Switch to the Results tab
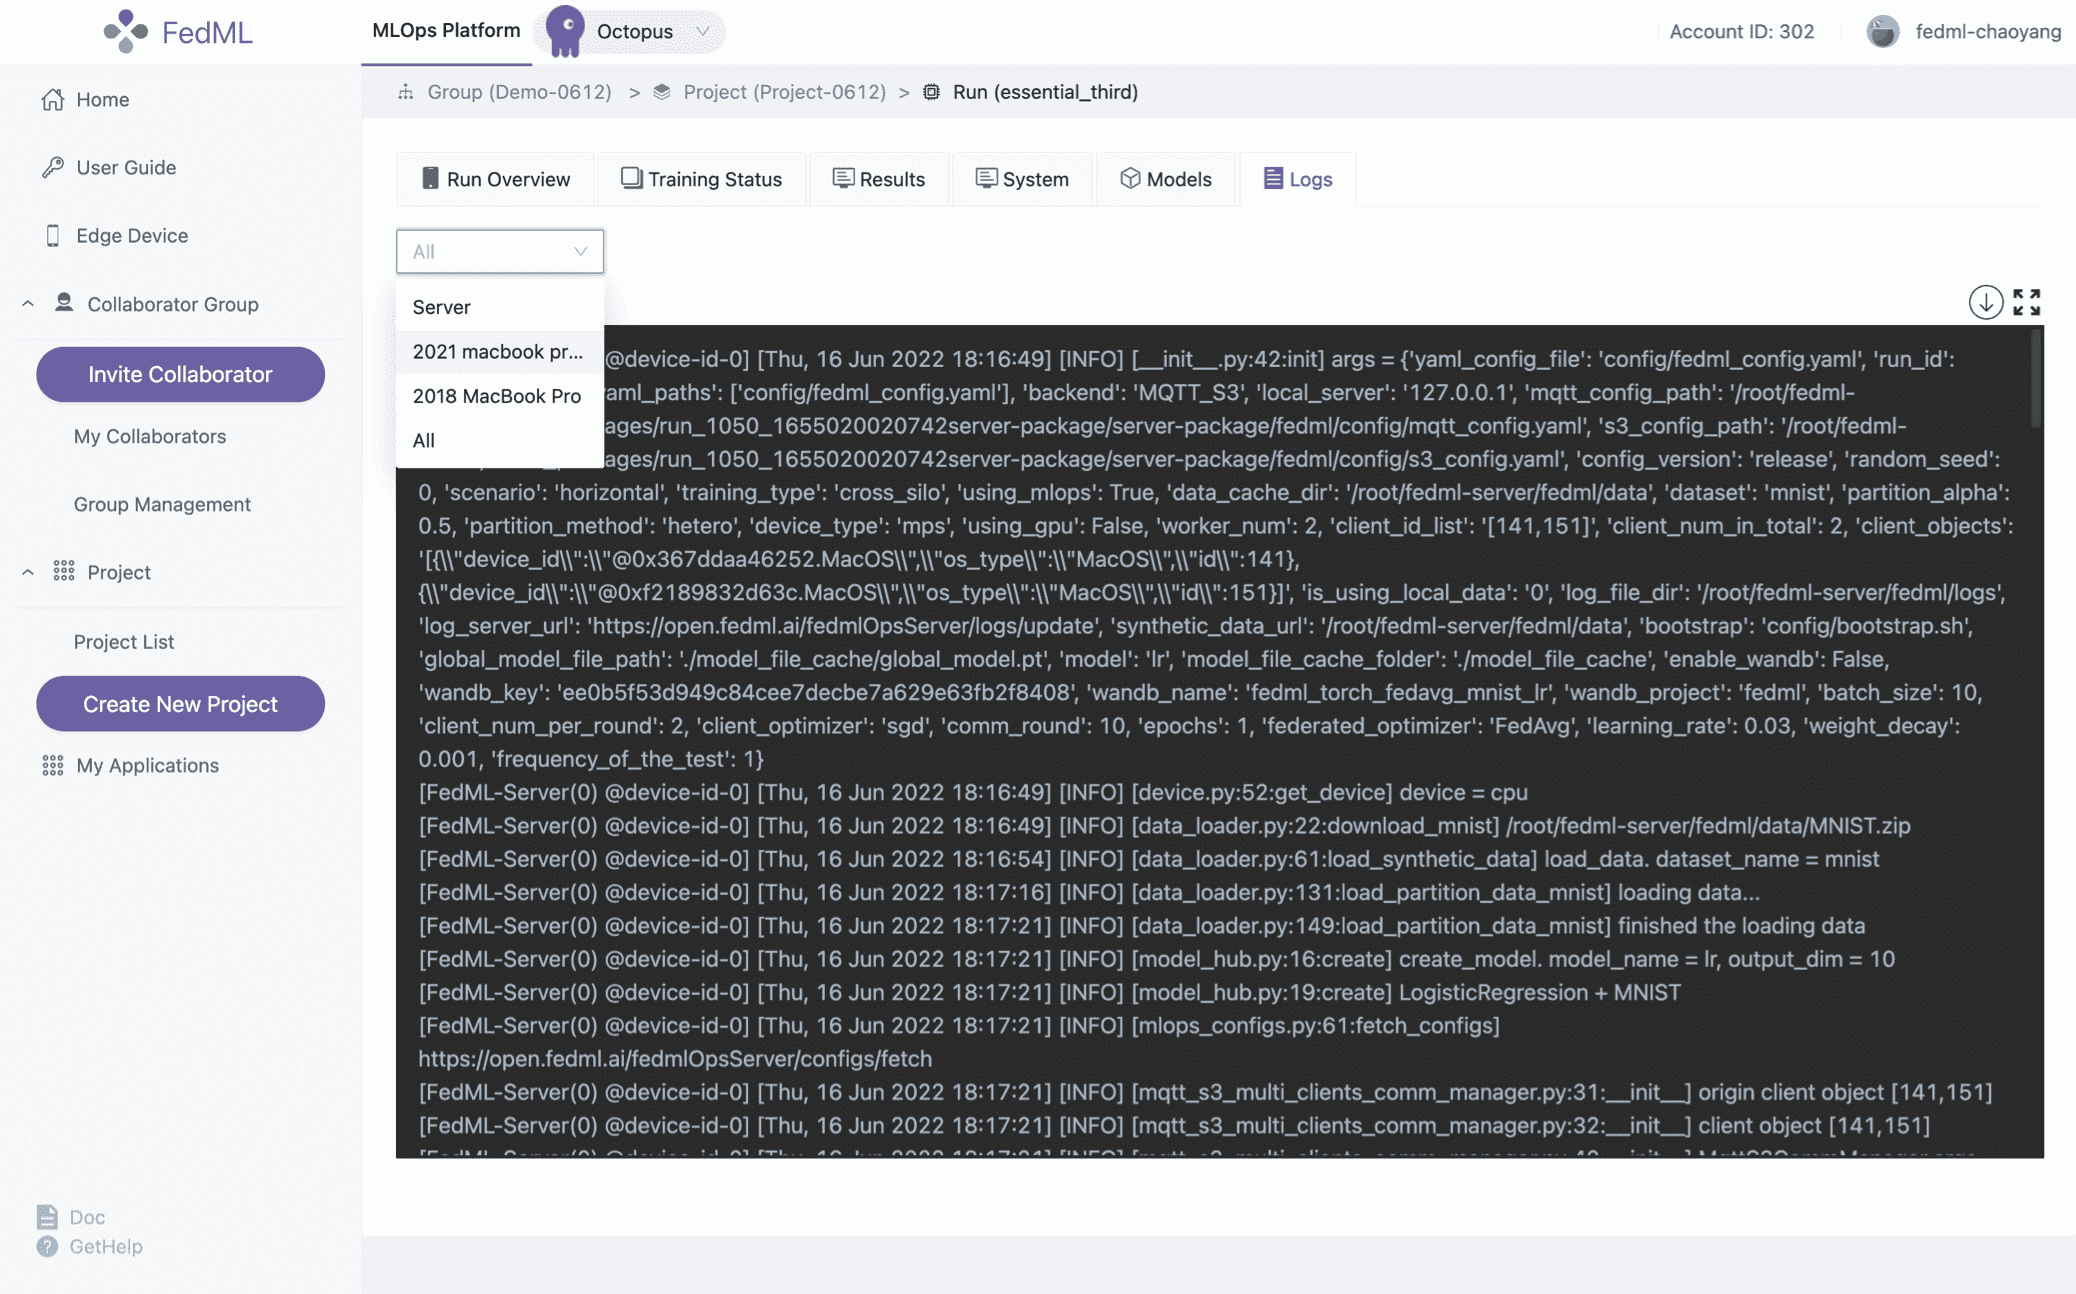This screenshot has height=1294, width=2076. 878,179
